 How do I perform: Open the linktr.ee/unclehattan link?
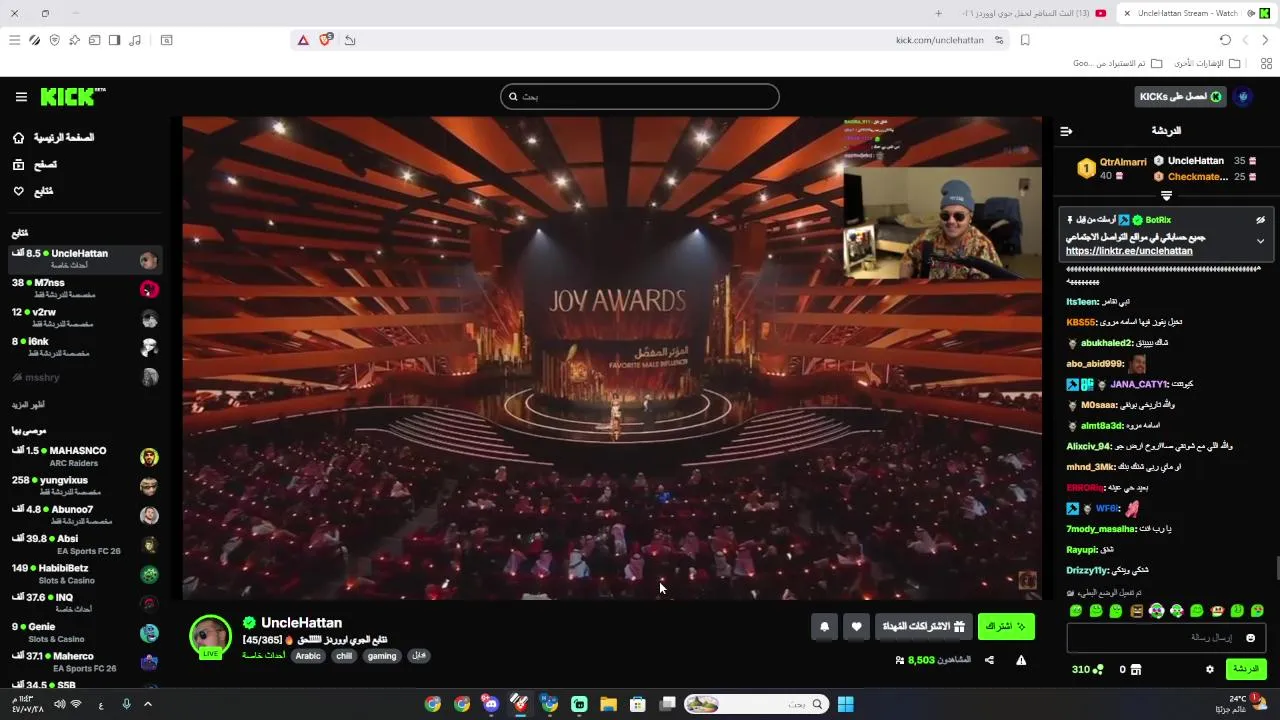tap(1129, 251)
